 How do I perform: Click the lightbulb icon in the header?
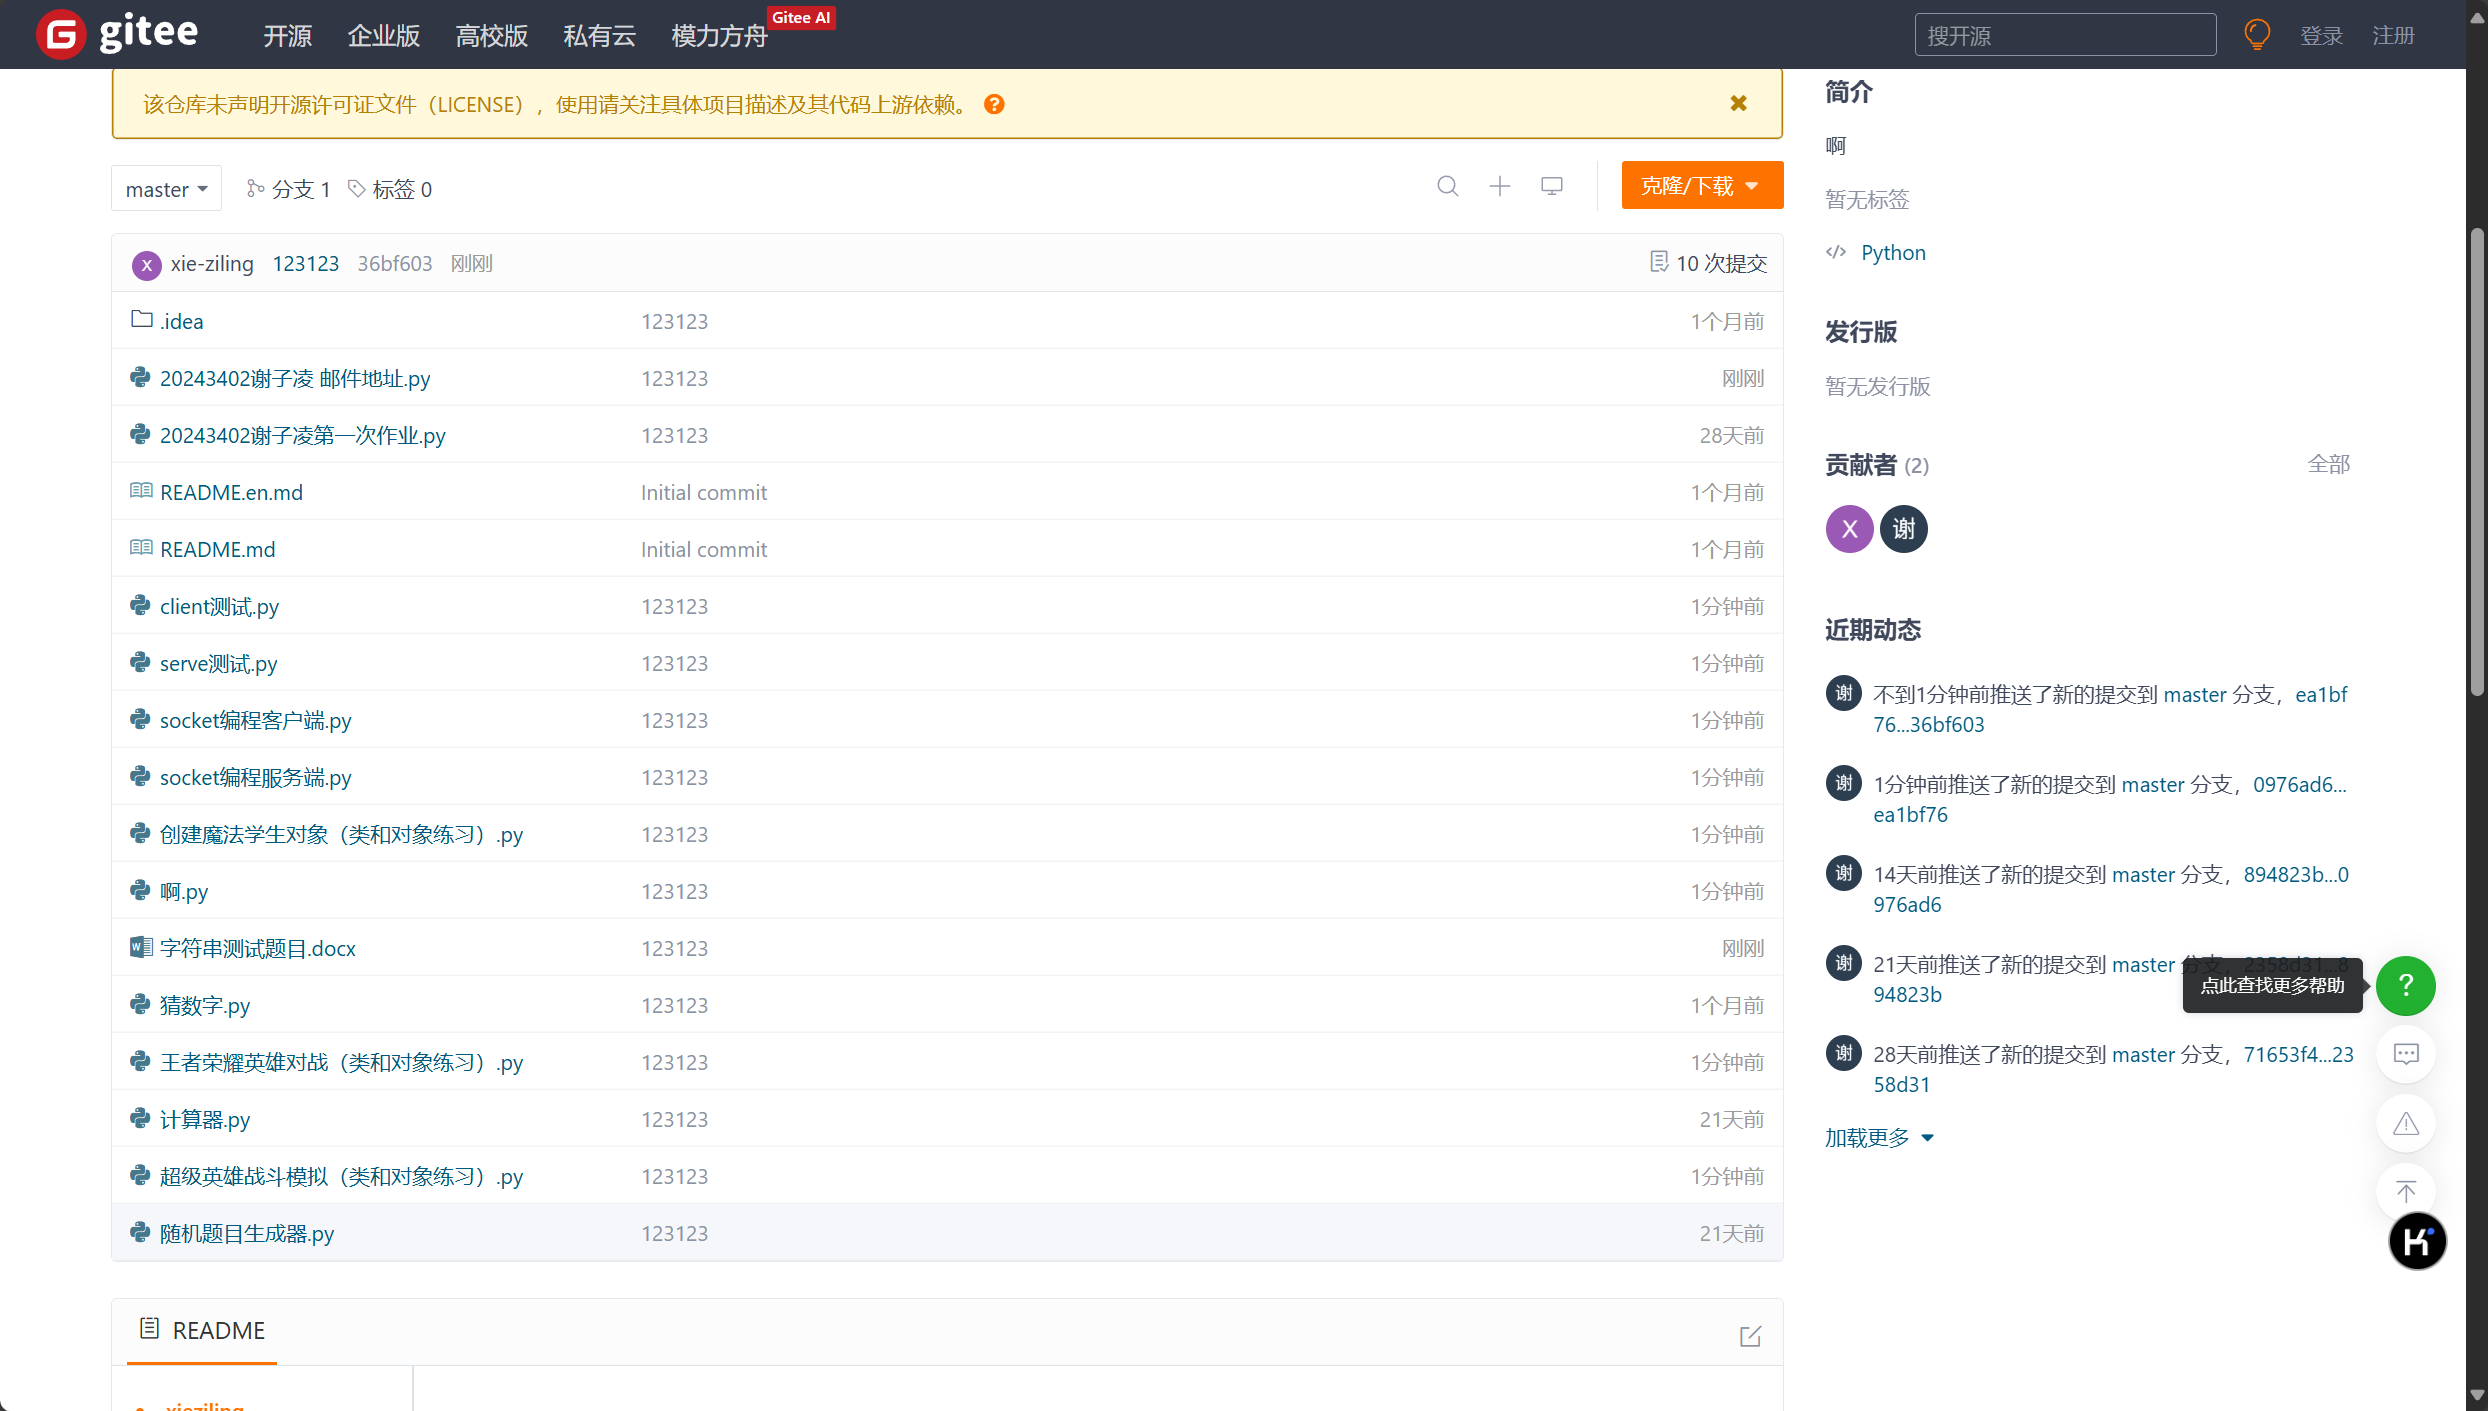pos(2257,35)
